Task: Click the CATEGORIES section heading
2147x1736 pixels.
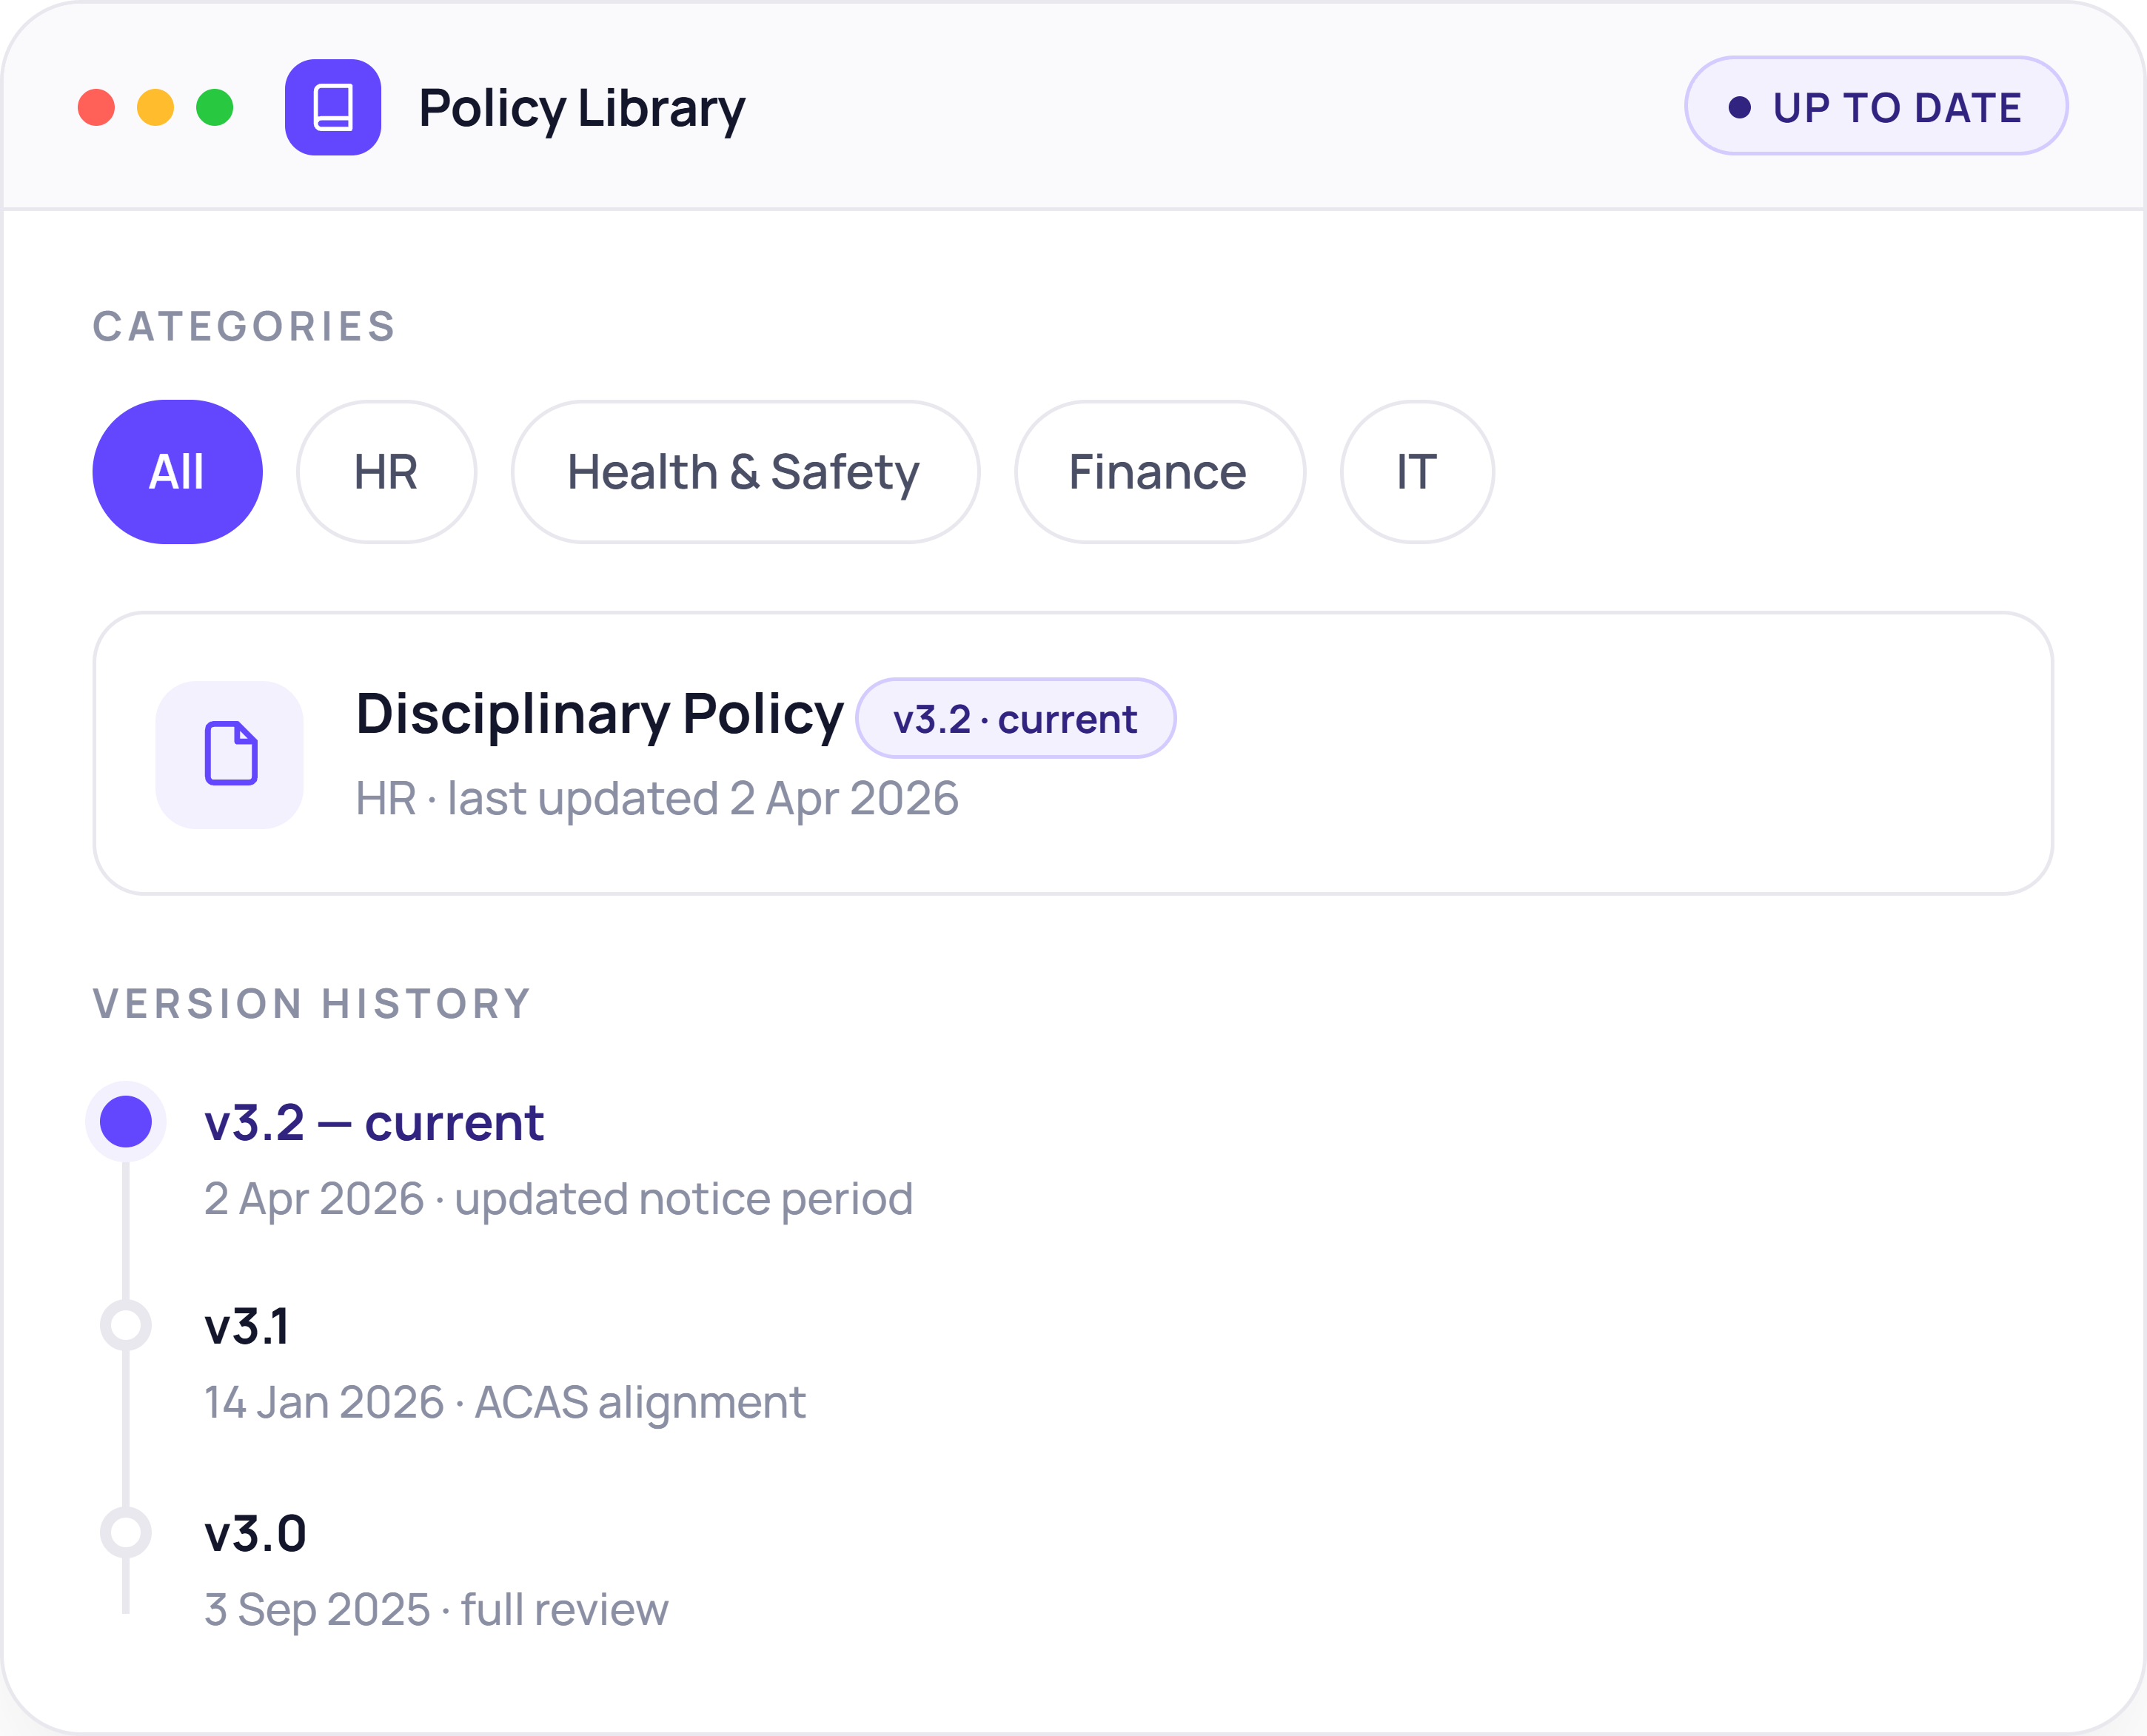Action: pos(245,326)
